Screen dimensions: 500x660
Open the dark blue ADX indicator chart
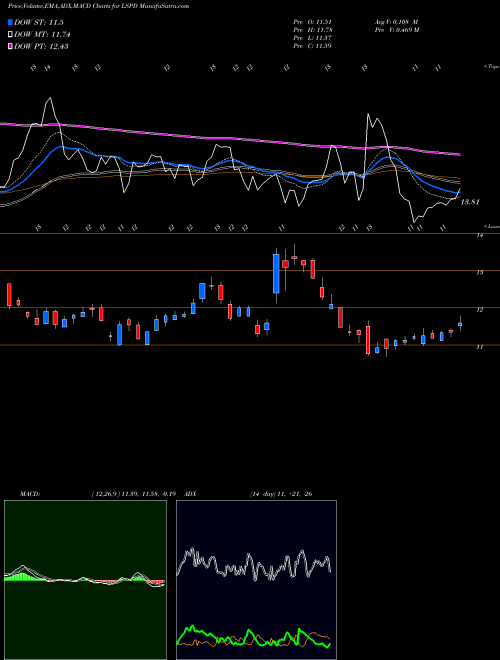click(x=256, y=580)
